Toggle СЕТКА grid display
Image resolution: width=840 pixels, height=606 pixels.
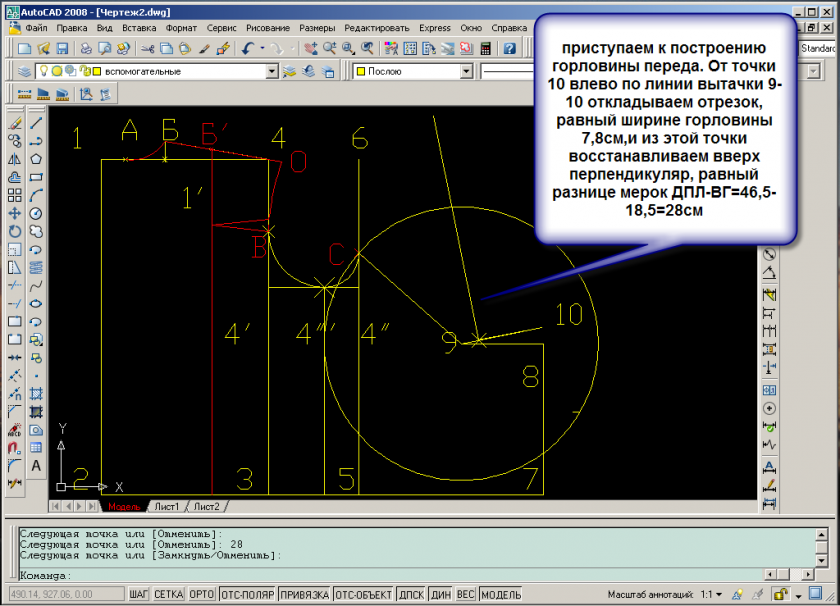168,594
